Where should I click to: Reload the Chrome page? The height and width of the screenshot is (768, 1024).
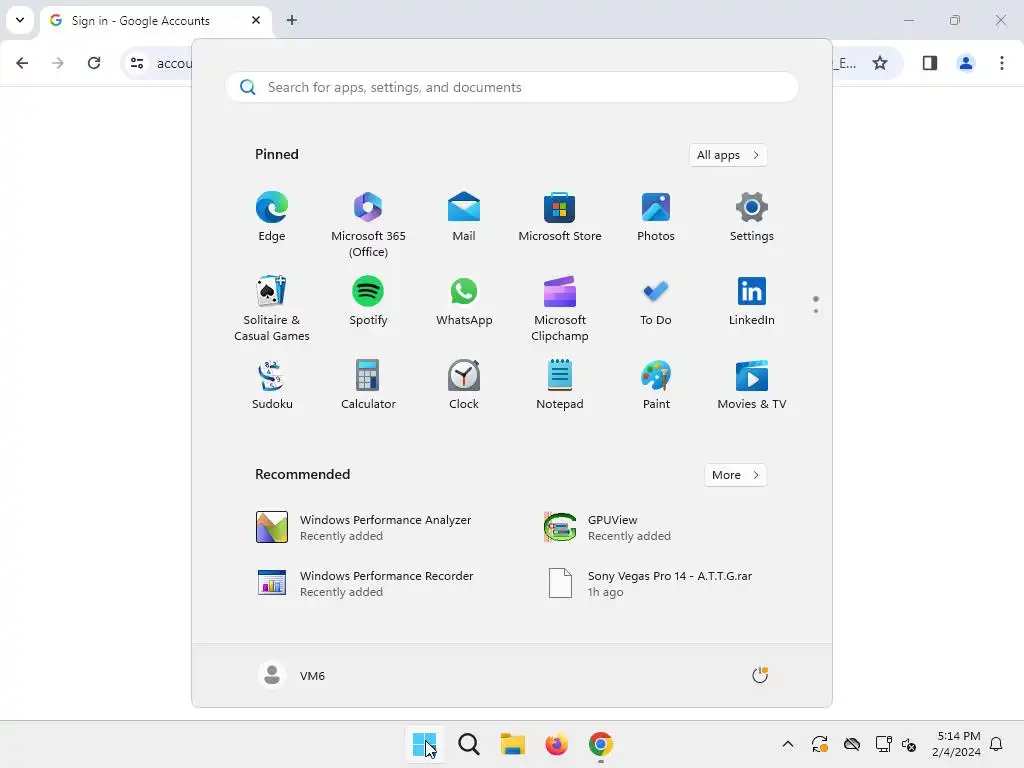click(x=94, y=63)
